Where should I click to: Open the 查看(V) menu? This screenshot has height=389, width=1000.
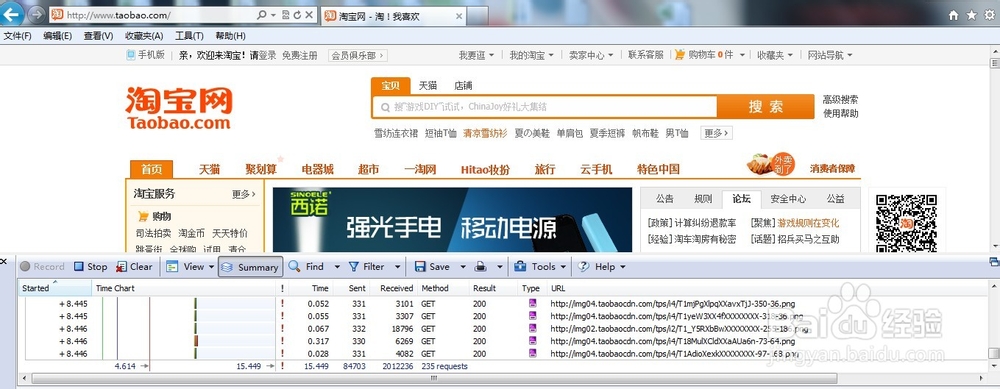pyautogui.click(x=98, y=36)
